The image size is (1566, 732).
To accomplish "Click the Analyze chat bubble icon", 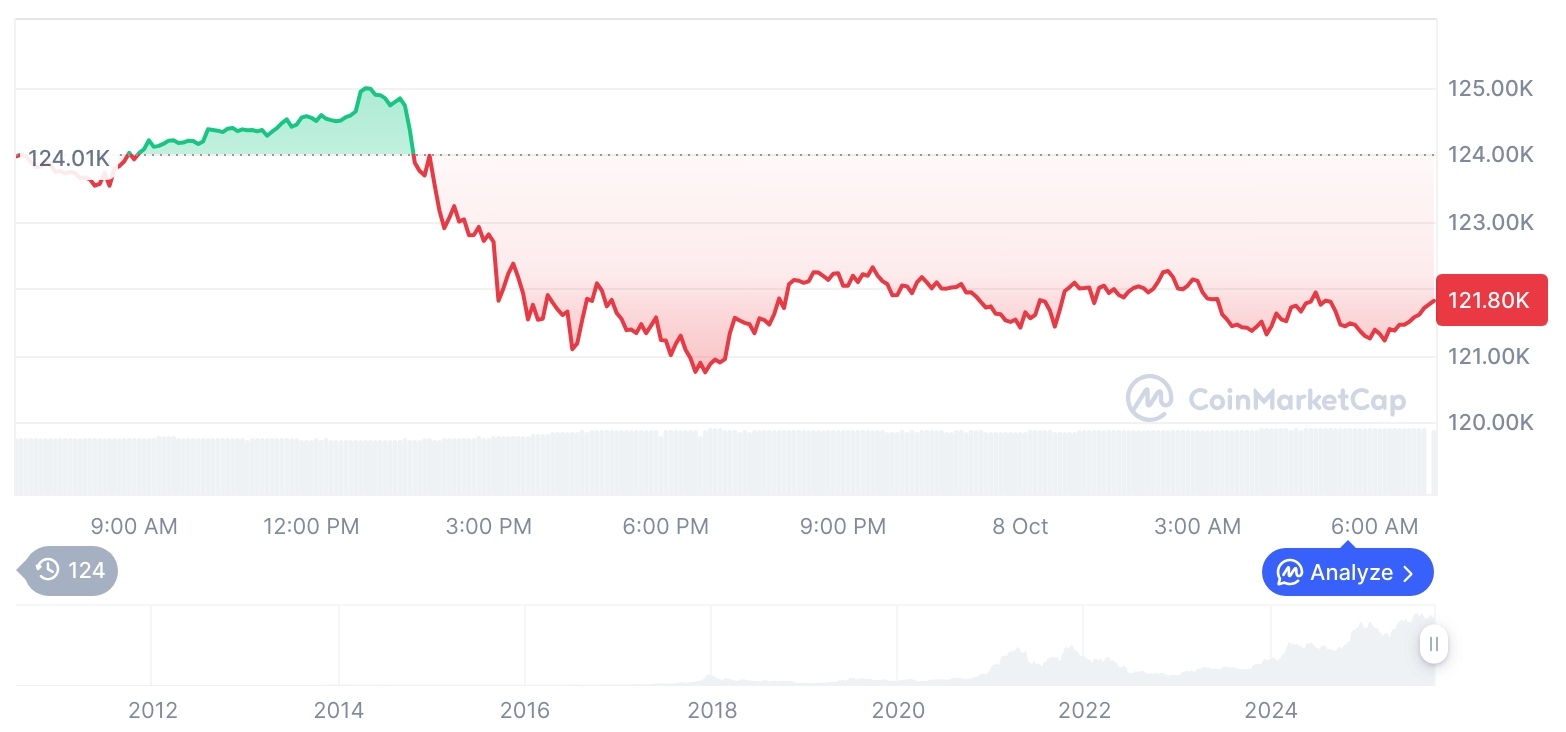I will pos(1289,573).
